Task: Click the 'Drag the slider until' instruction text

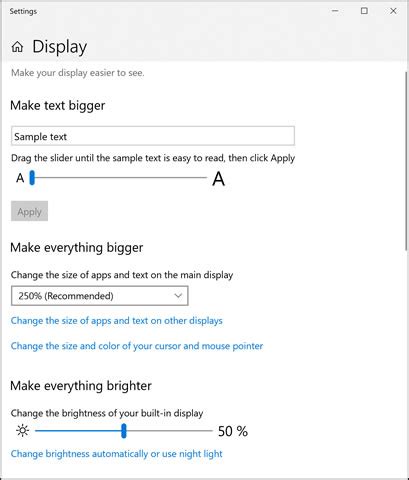Action: coord(153,158)
